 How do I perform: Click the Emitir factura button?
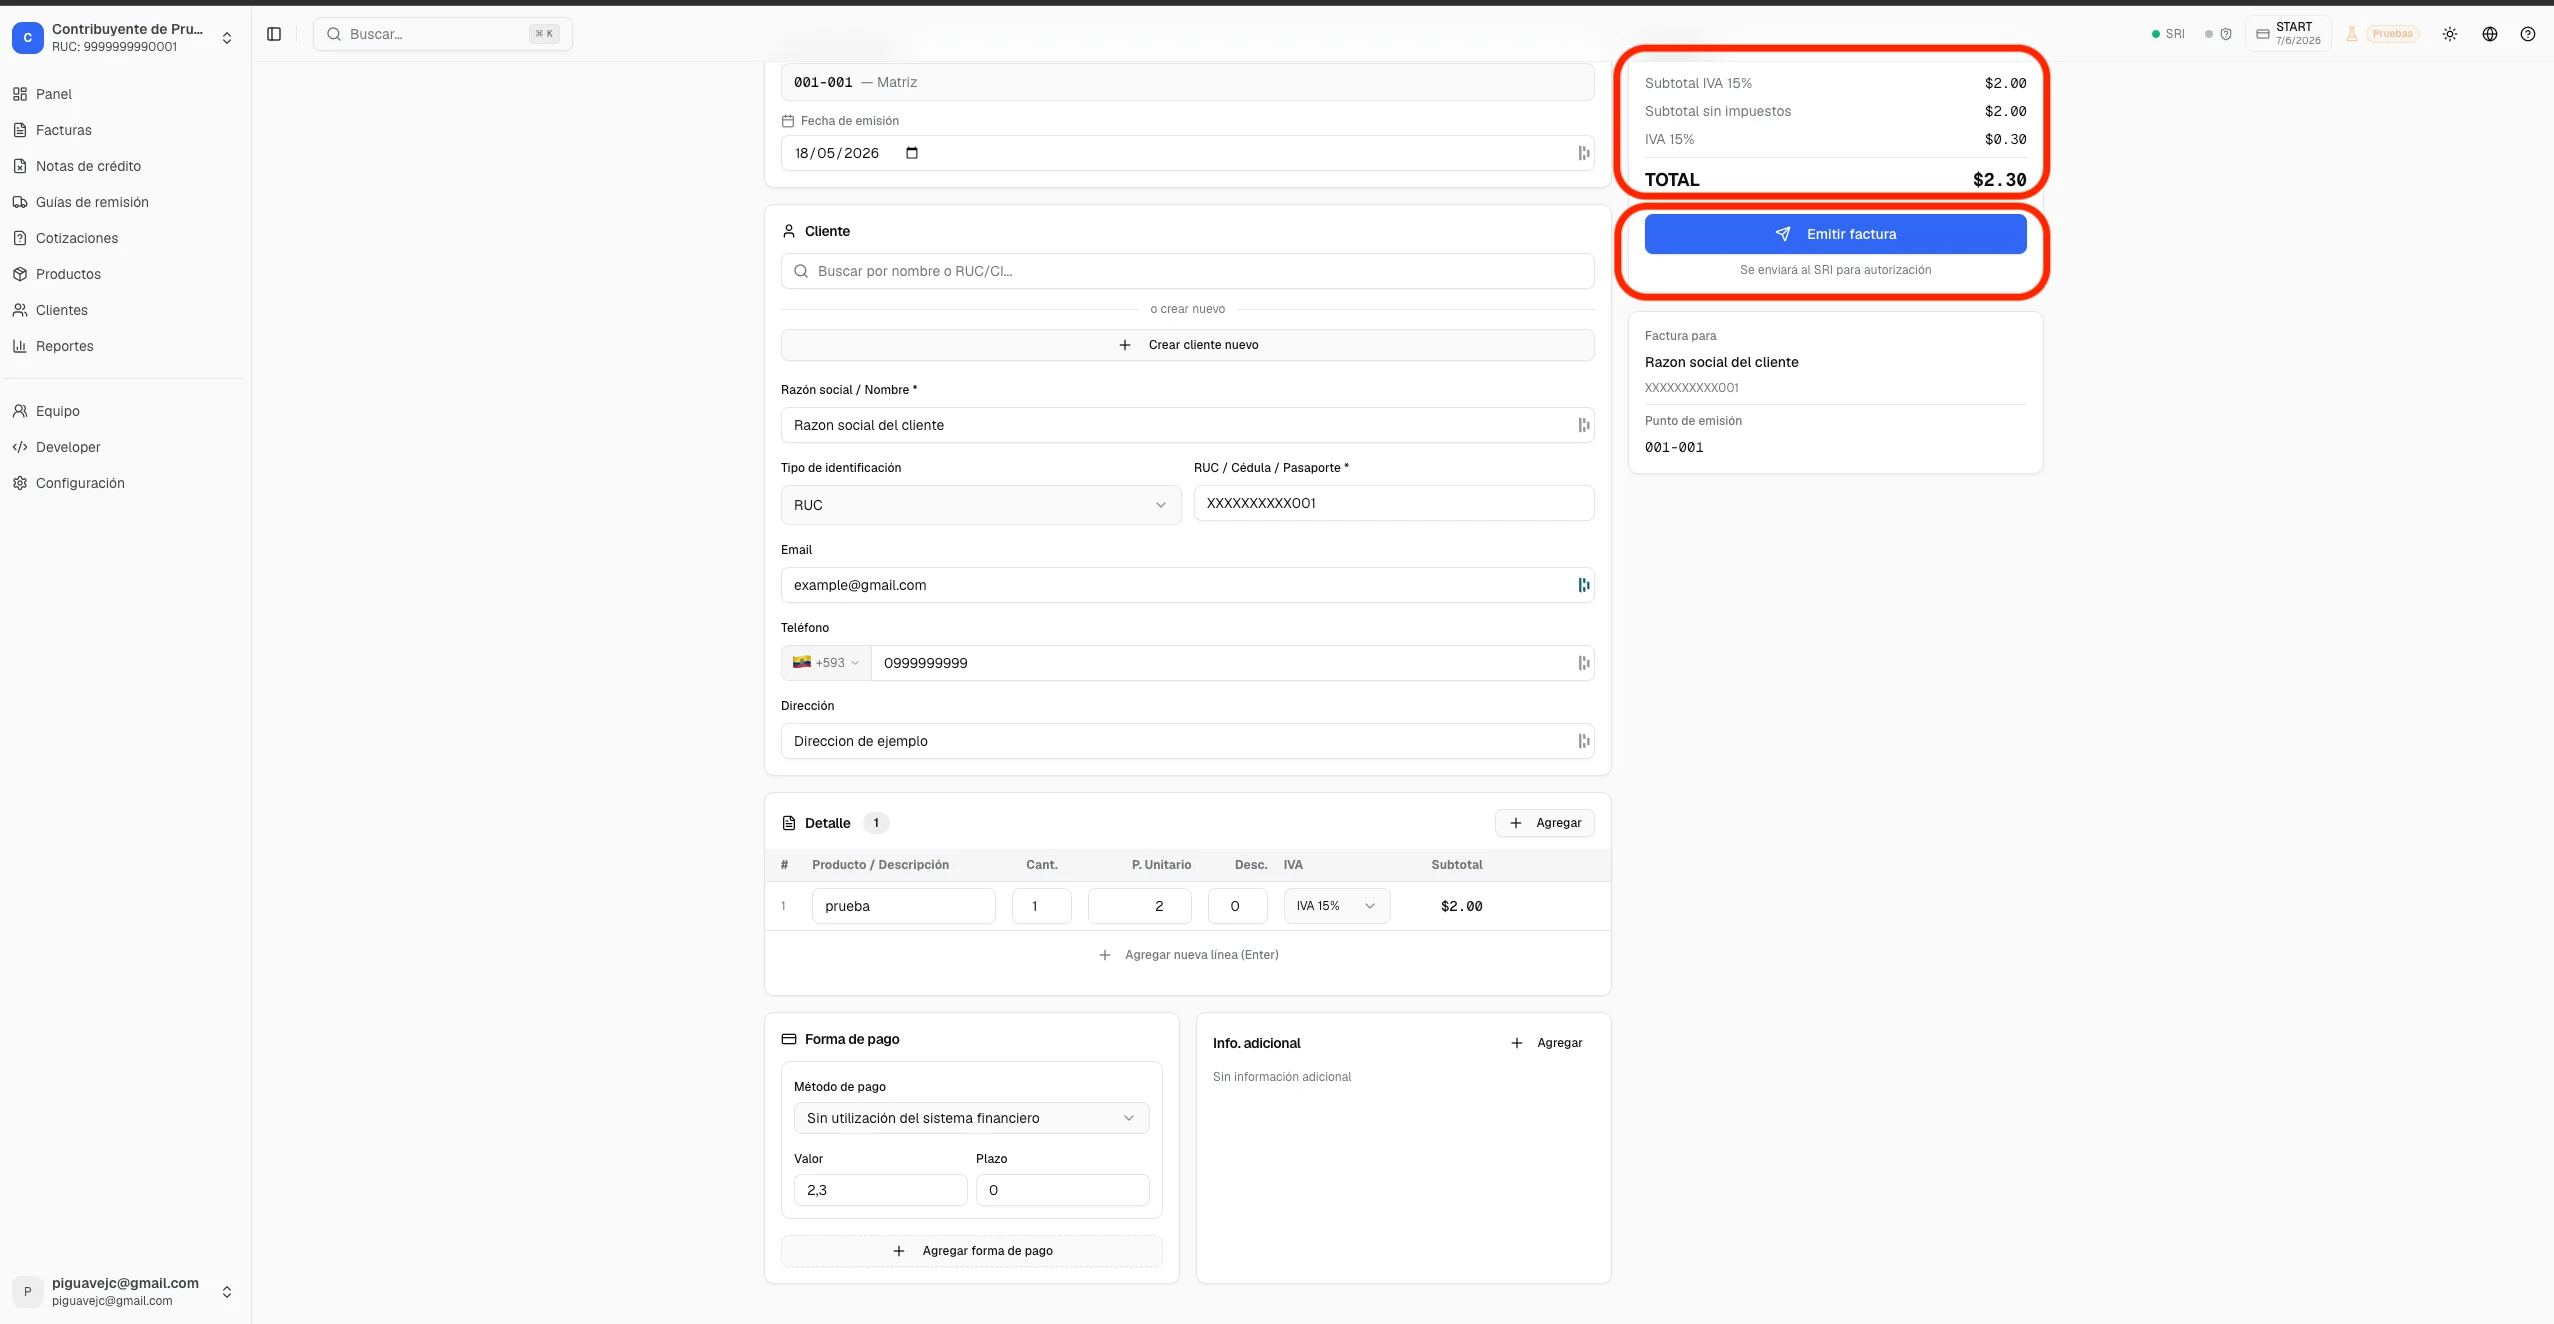(x=1835, y=234)
